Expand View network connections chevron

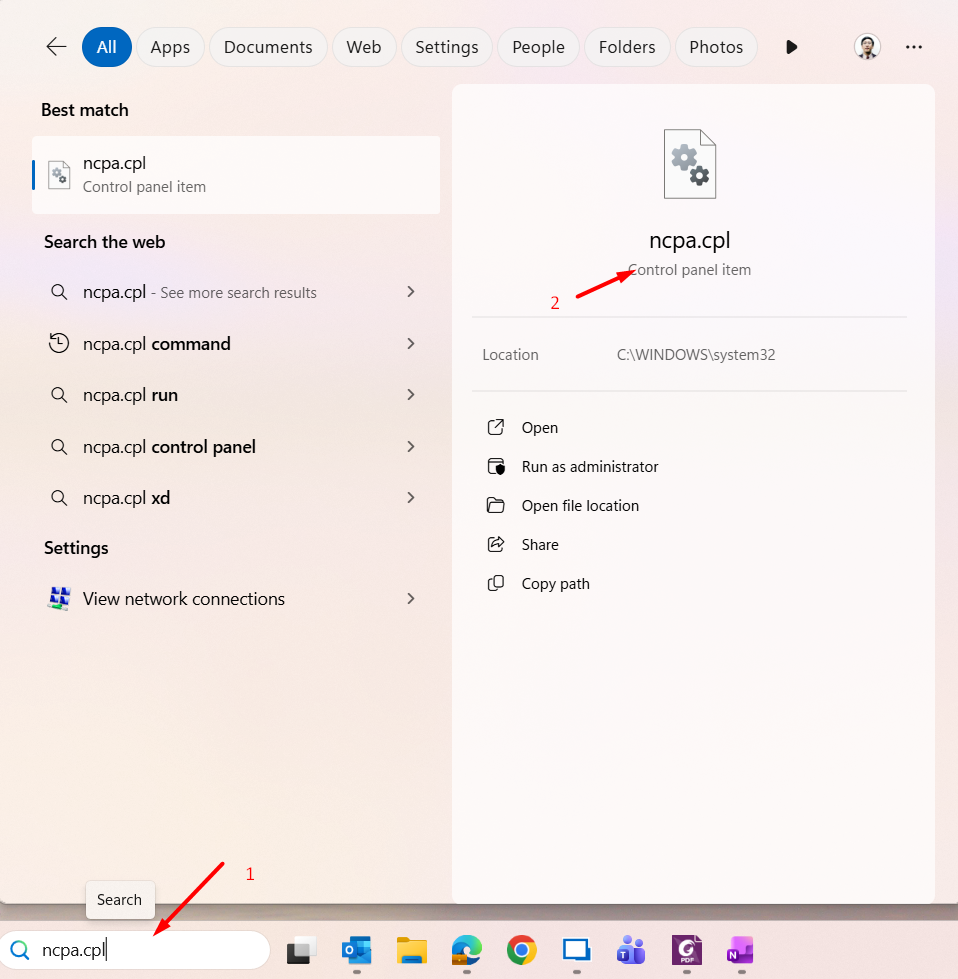(410, 599)
